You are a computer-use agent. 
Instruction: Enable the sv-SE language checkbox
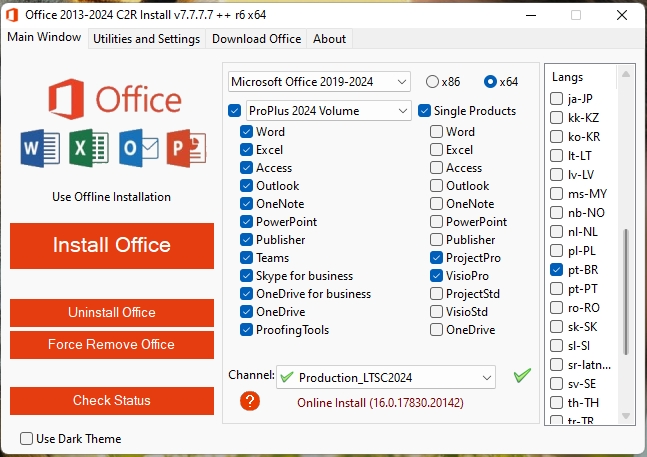click(x=557, y=384)
